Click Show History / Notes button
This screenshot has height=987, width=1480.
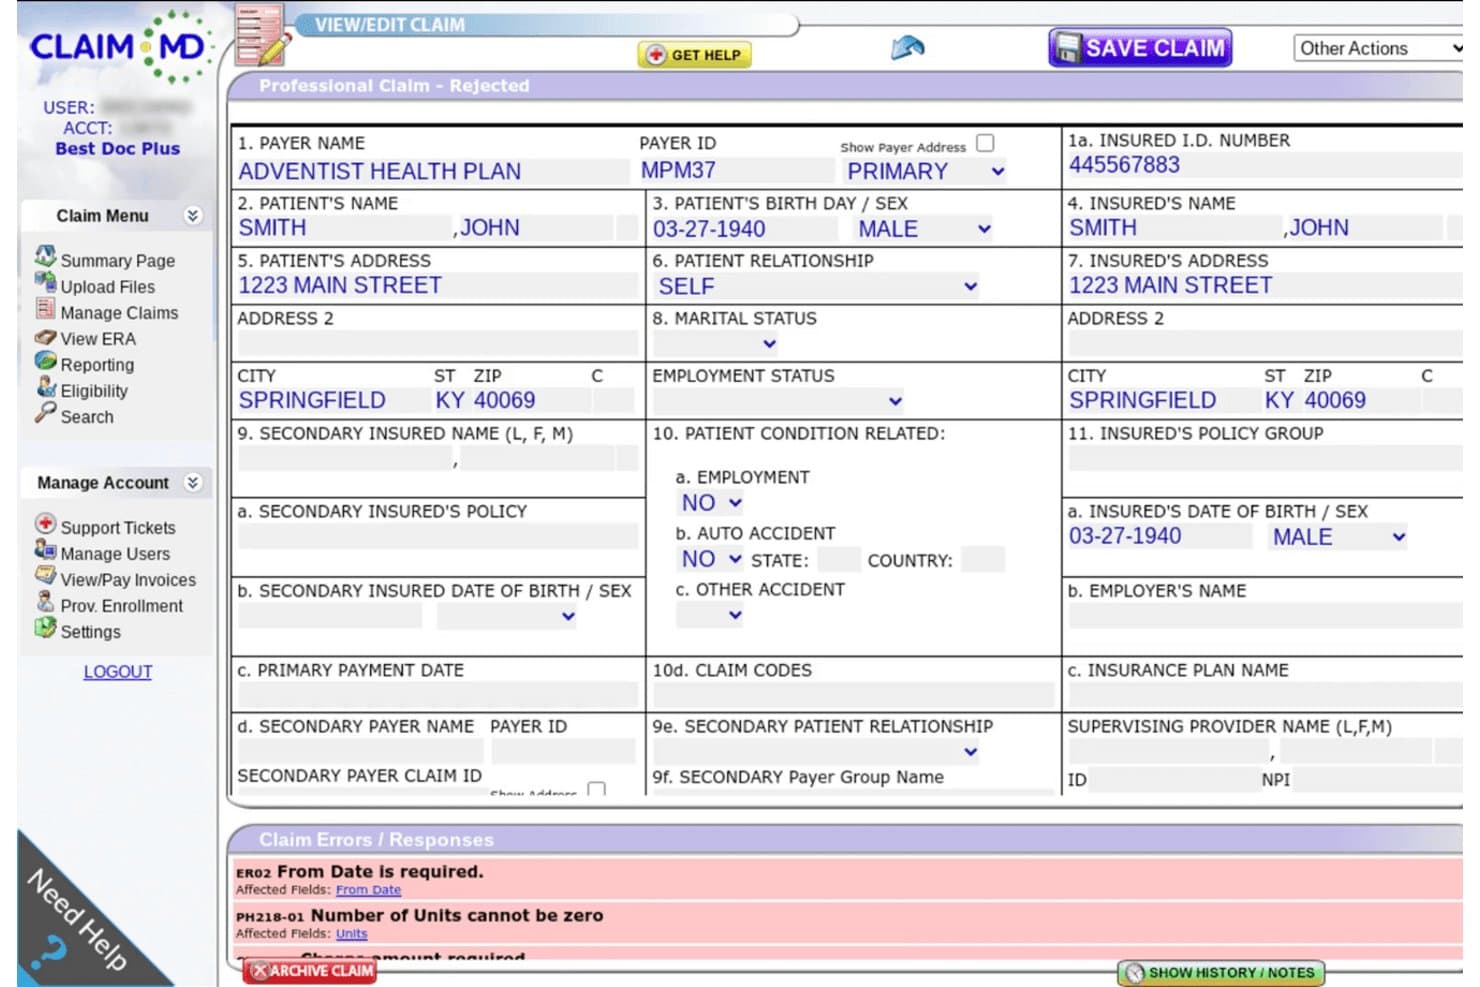tap(1221, 973)
